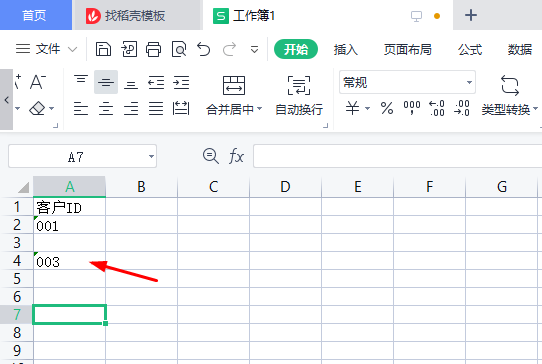Increase decimal places

coord(437,108)
